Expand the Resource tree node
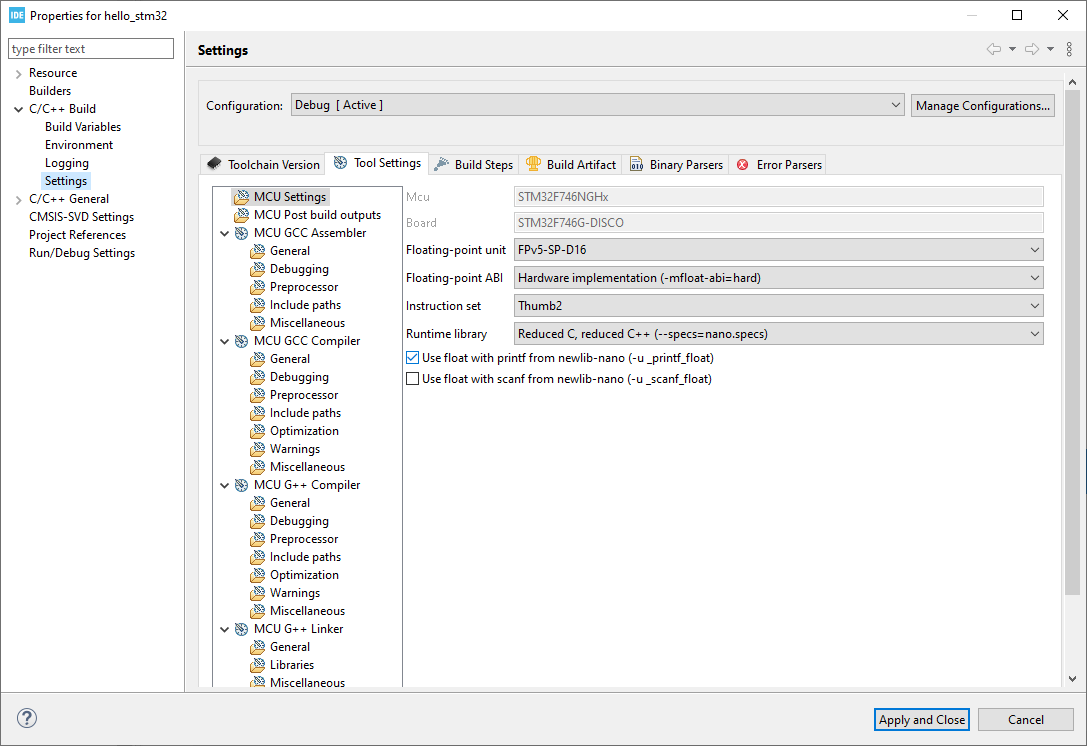This screenshot has height=746, width=1087. point(18,73)
